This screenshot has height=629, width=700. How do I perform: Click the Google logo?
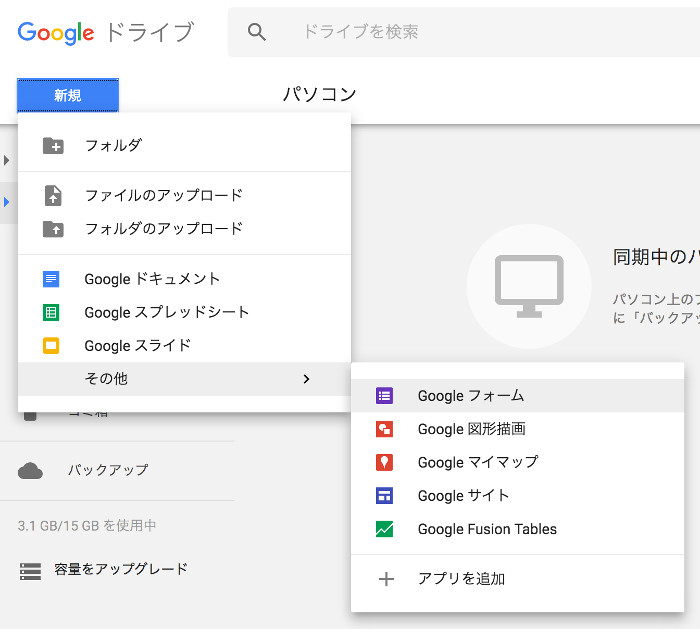(x=56, y=33)
